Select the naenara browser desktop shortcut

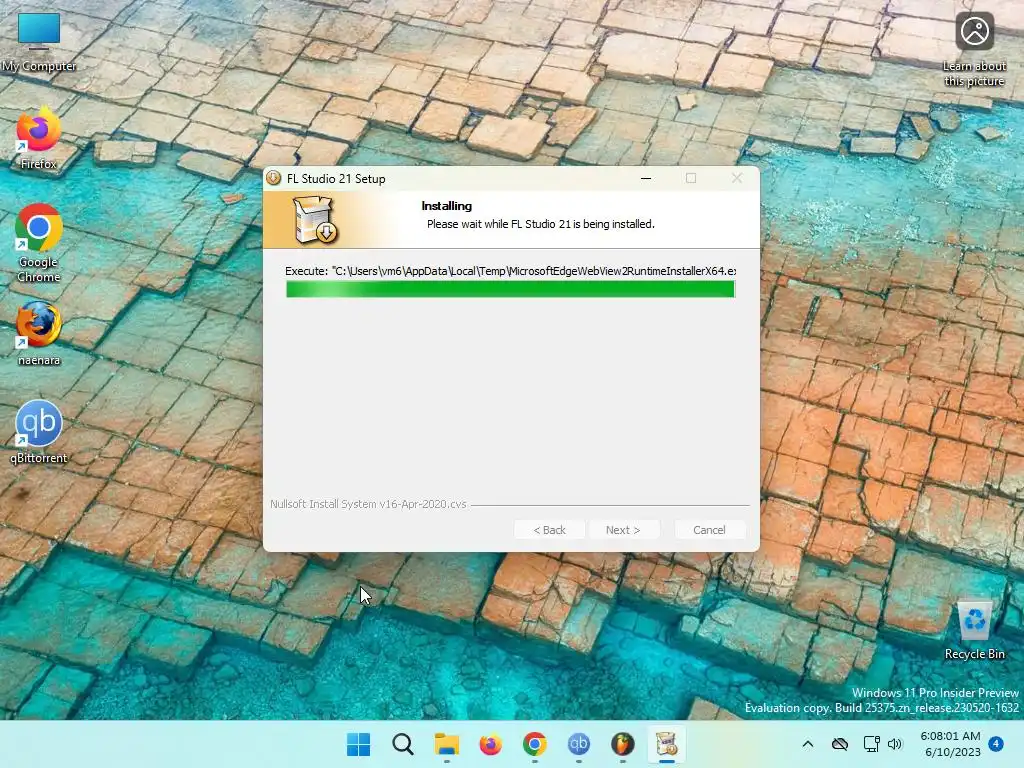click(x=39, y=334)
